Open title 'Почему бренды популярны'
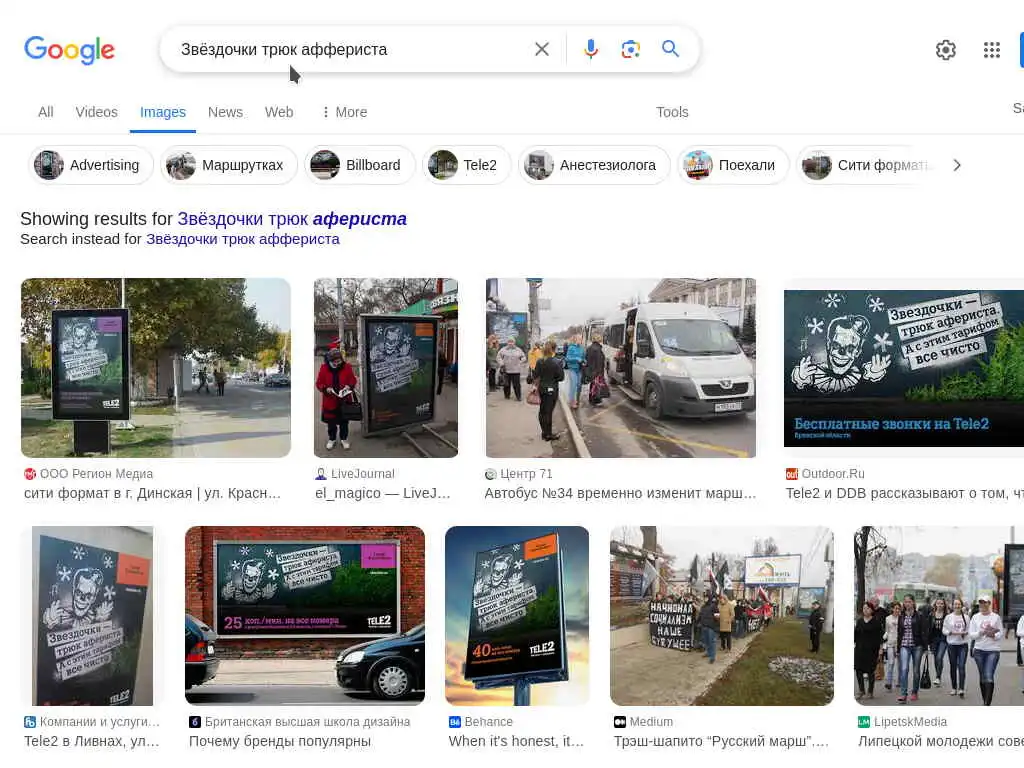 coord(280,742)
